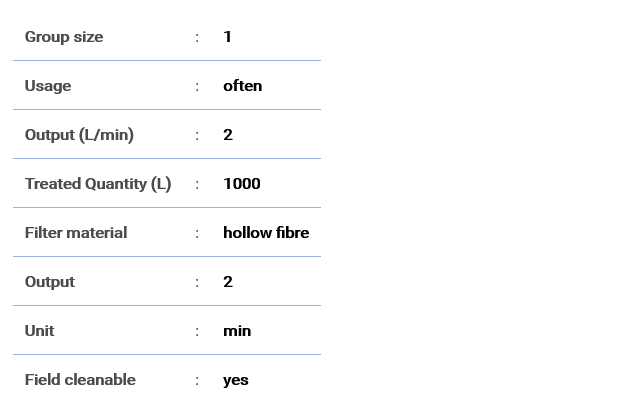Click the Group size label
This screenshot has height=415, width=628.
click(x=64, y=37)
